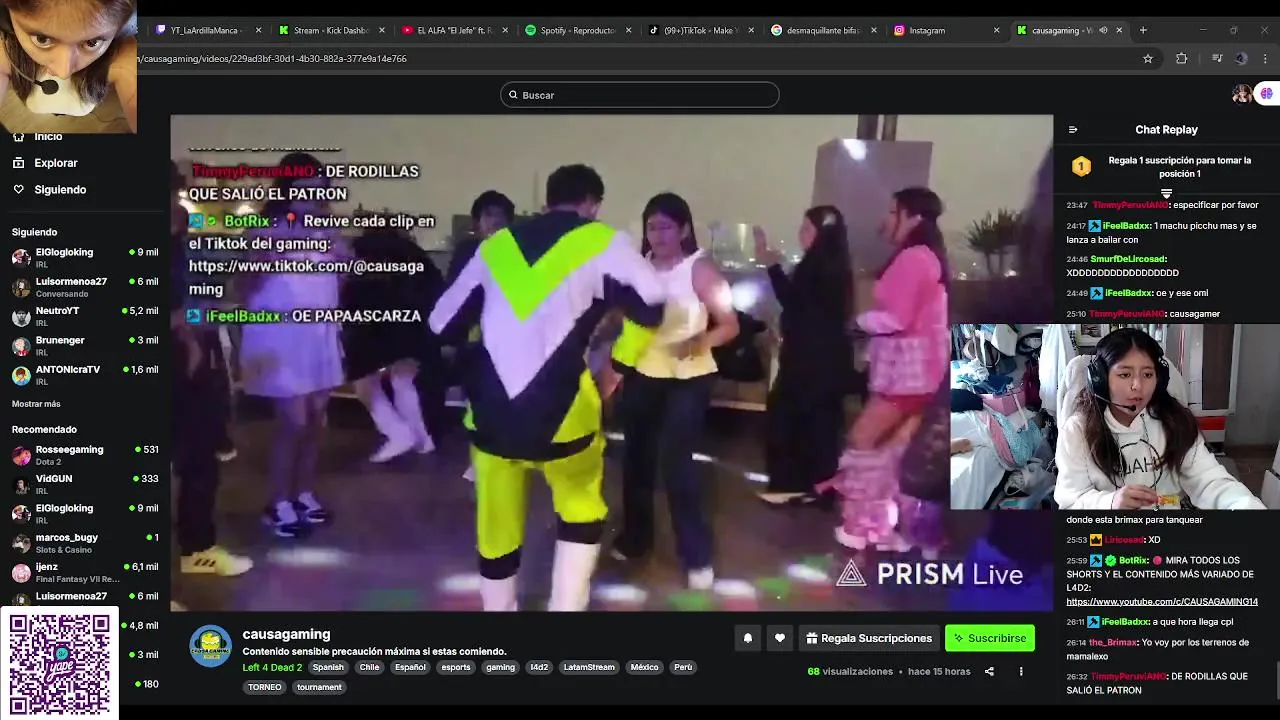Go to Explorar in sidebar
Screen dimensions: 1280x720
pyautogui.click(x=56, y=163)
